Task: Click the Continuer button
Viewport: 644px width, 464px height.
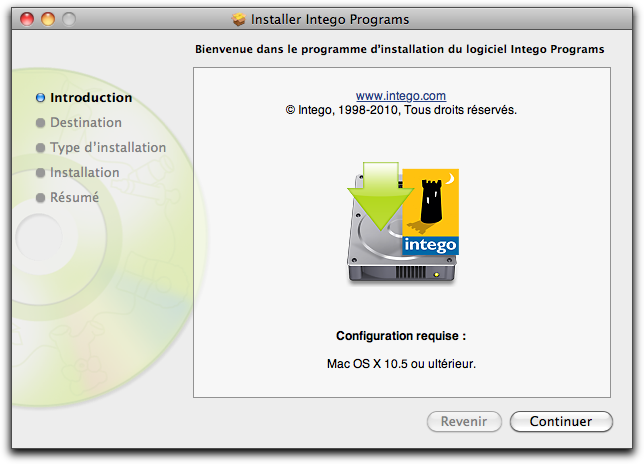Action: pos(561,421)
